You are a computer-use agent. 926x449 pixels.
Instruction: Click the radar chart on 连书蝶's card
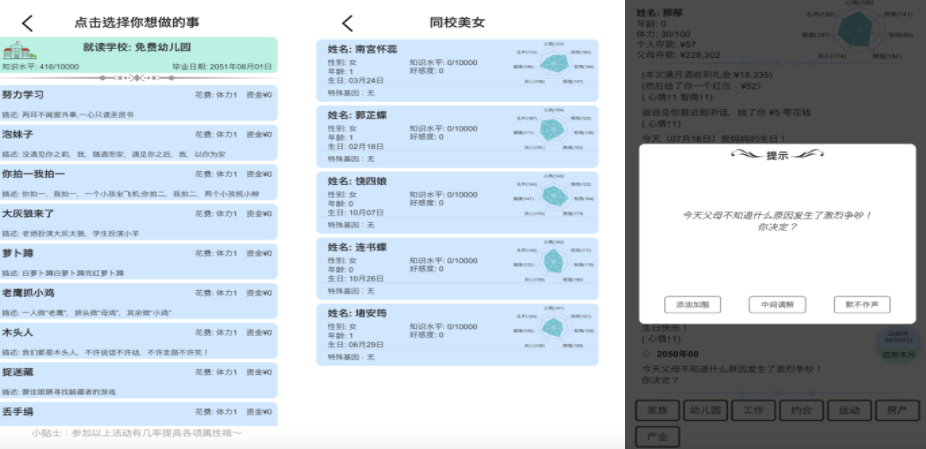(x=554, y=262)
